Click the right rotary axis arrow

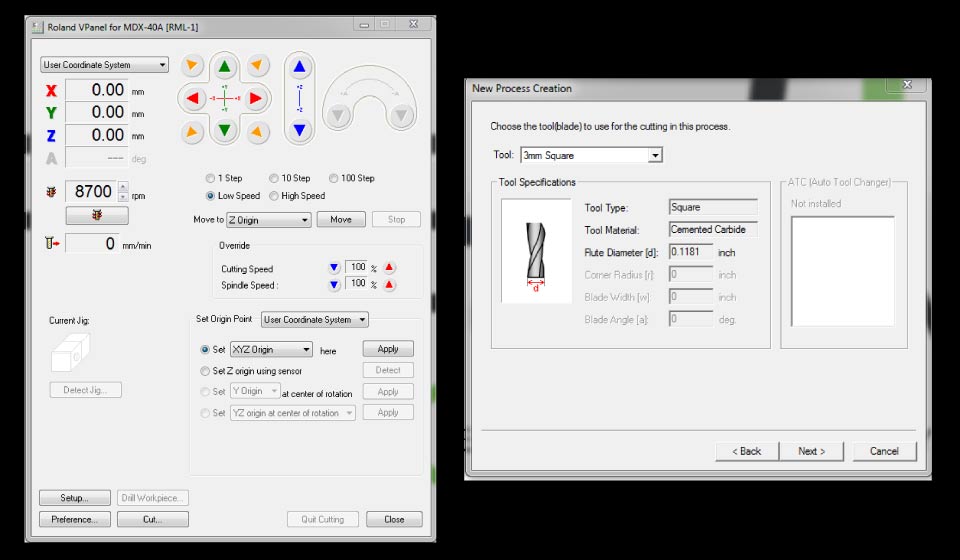coord(401,115)
